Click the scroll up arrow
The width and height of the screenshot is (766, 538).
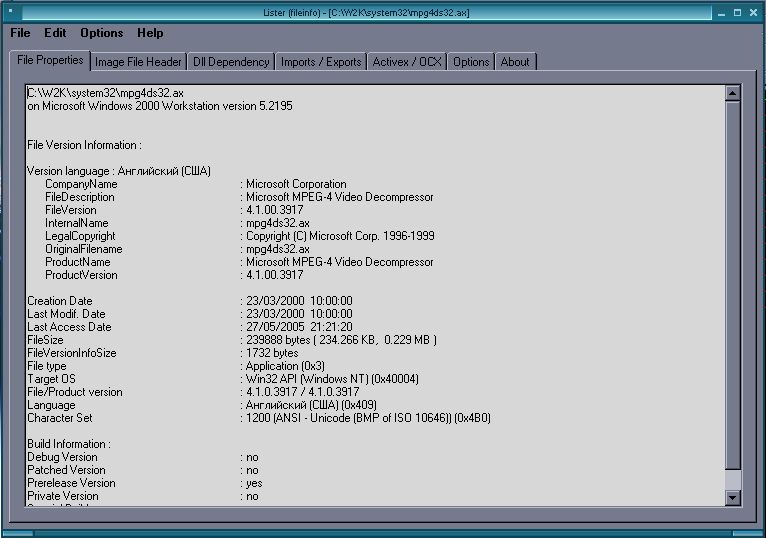click(x=732, y=93)
